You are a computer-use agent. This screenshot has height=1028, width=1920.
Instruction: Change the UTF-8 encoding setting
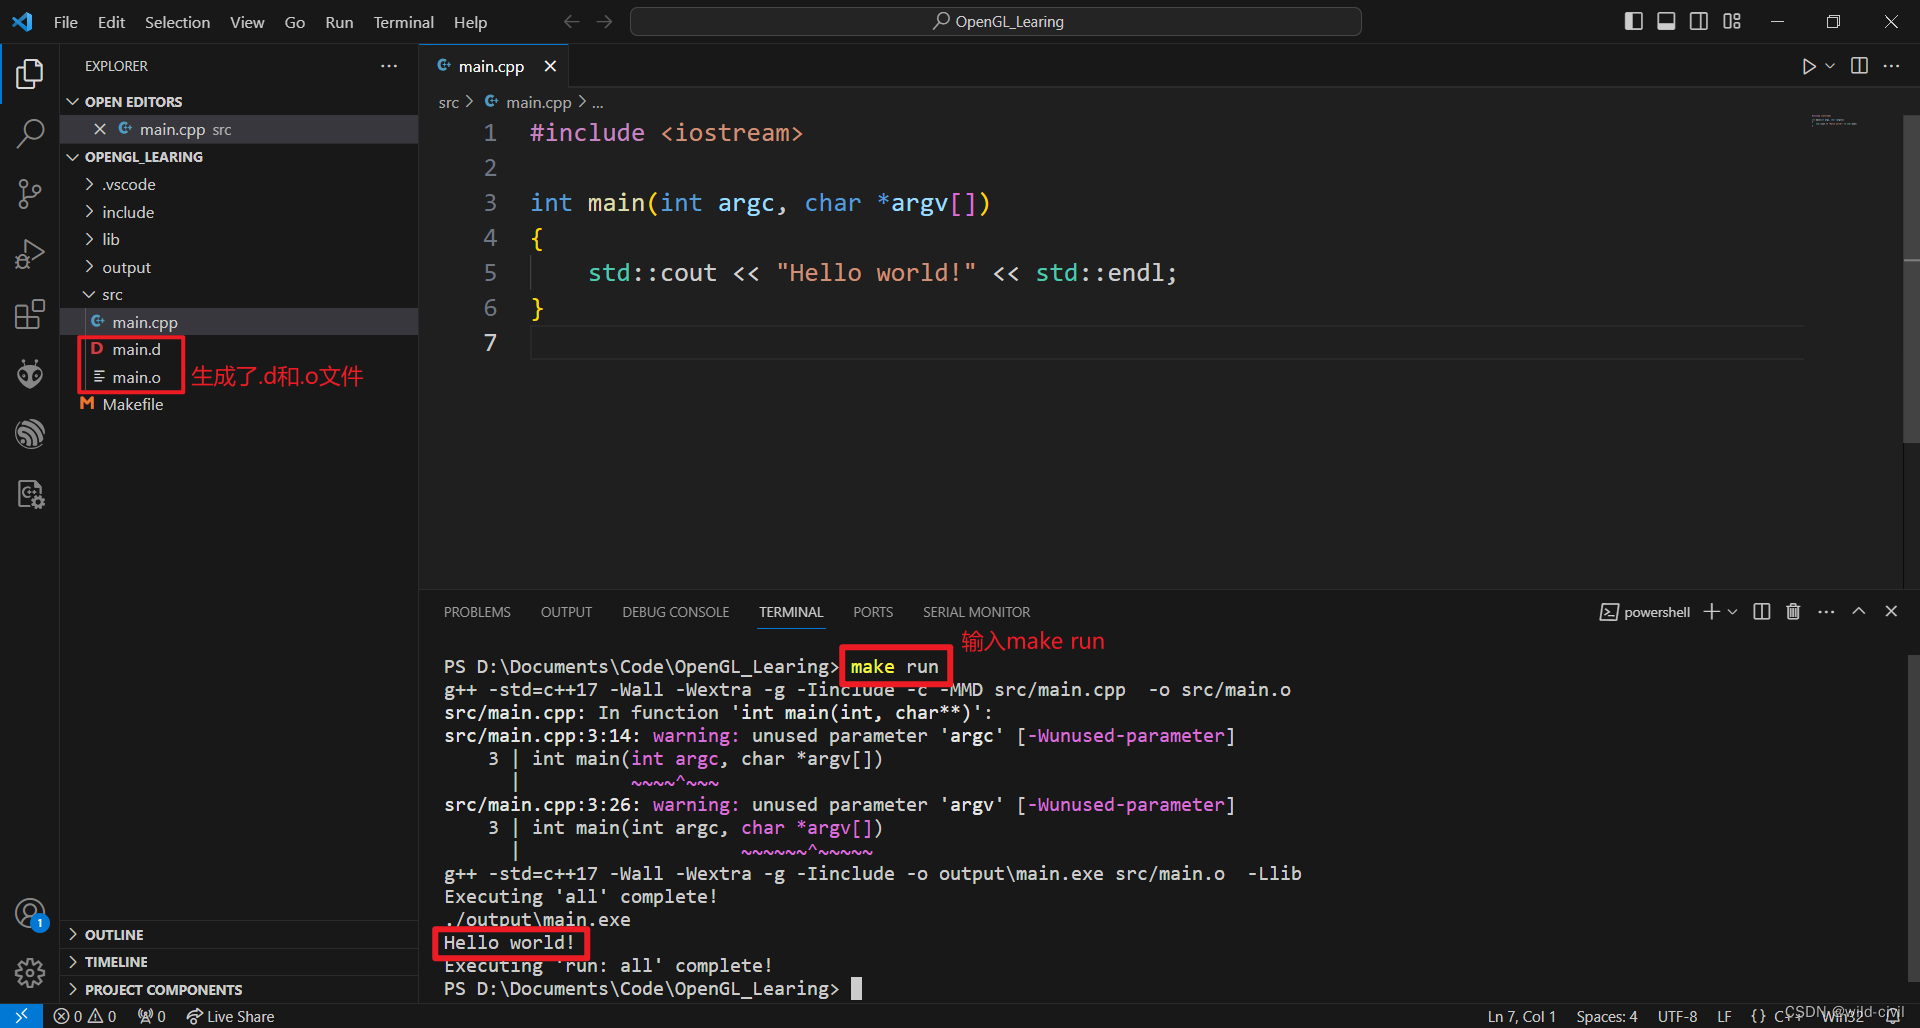1678,1016
